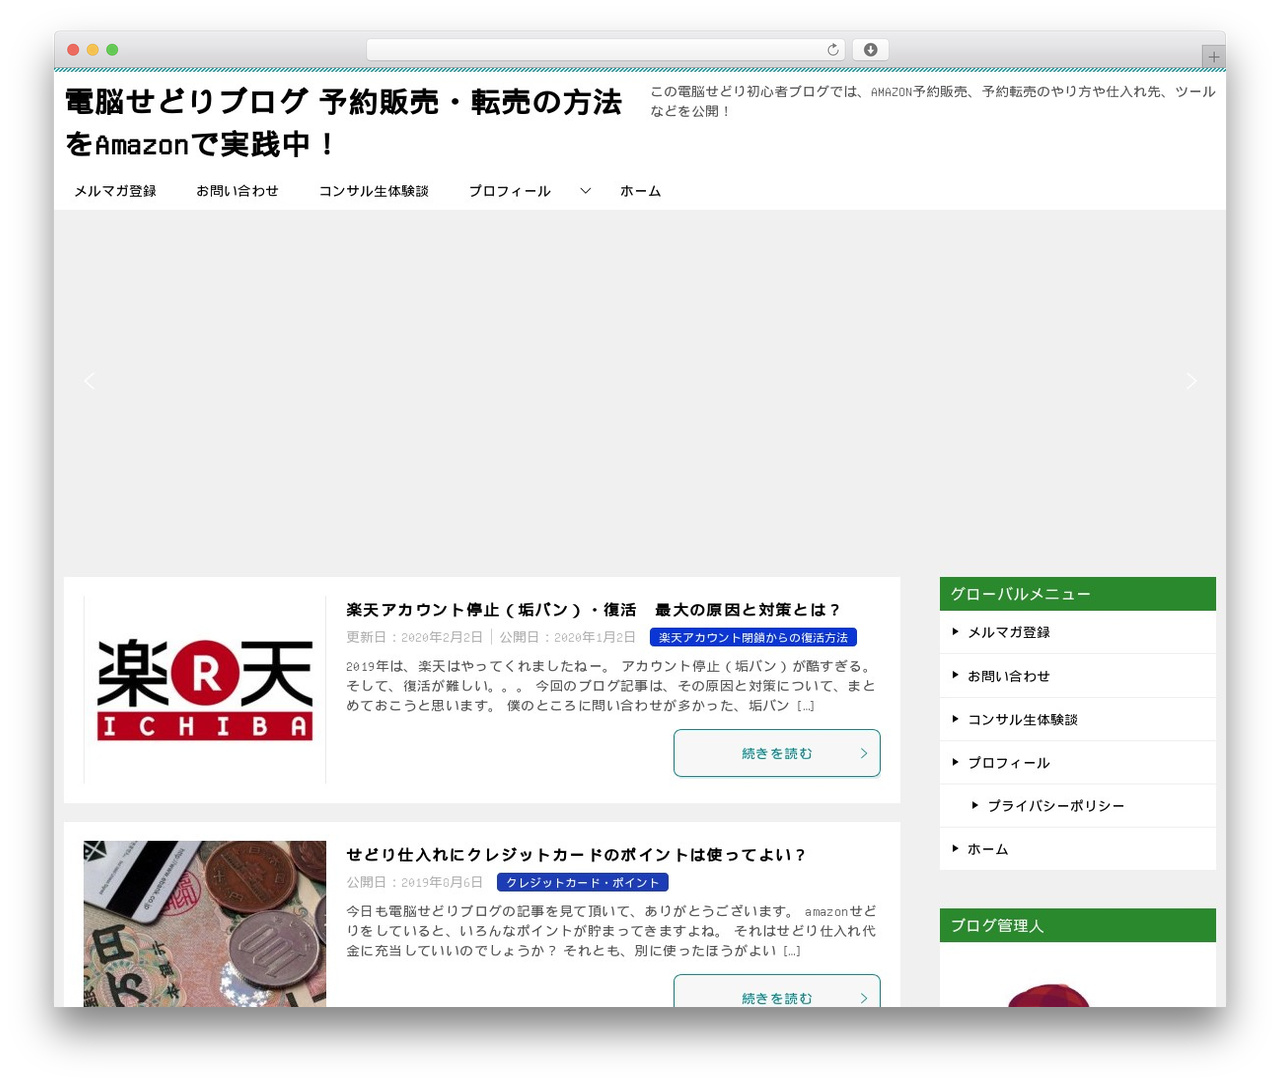
Task: Click the browser address bar
Action: 606,50
